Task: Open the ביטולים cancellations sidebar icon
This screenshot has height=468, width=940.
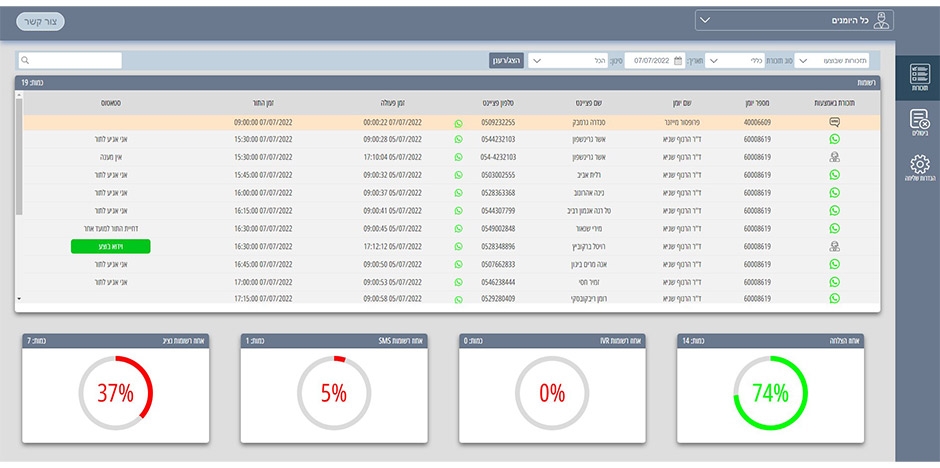Action: point(918,122)
